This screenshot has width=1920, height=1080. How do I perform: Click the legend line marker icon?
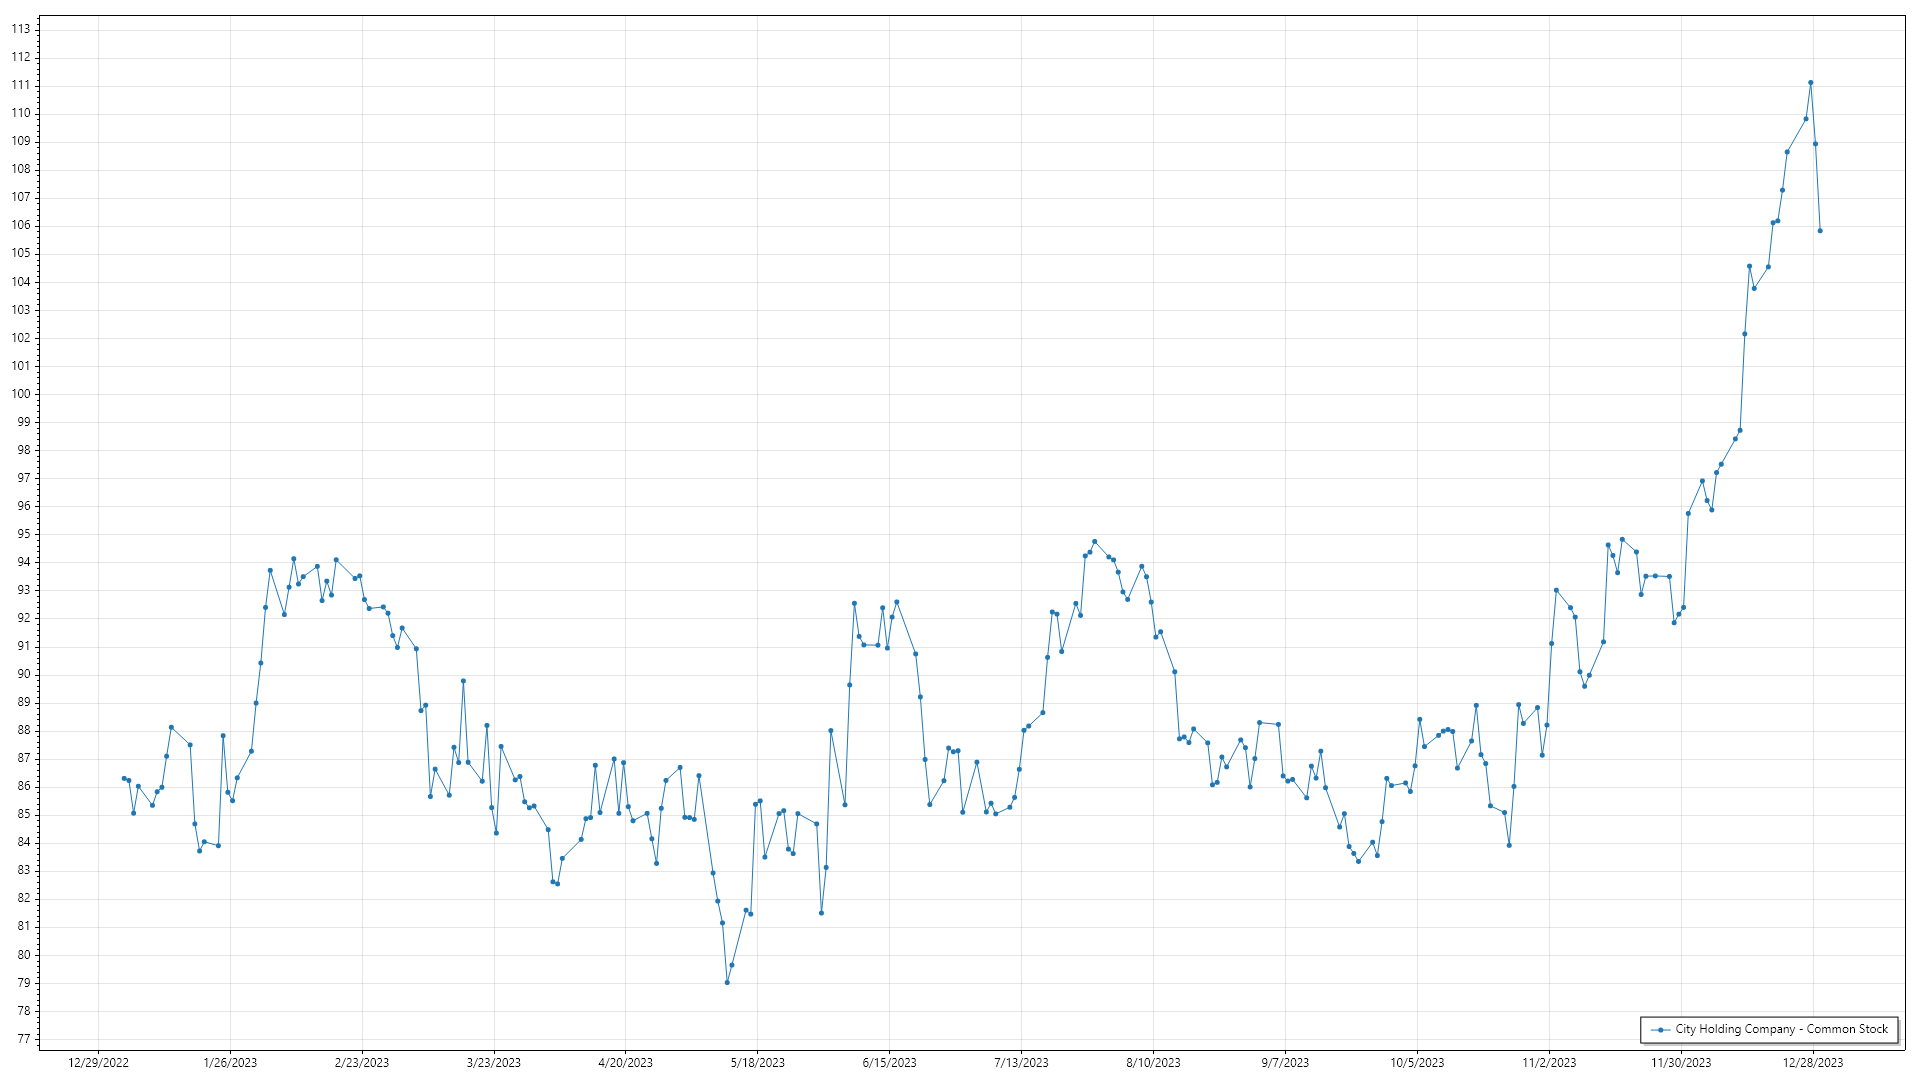tap(1661, 1030)
